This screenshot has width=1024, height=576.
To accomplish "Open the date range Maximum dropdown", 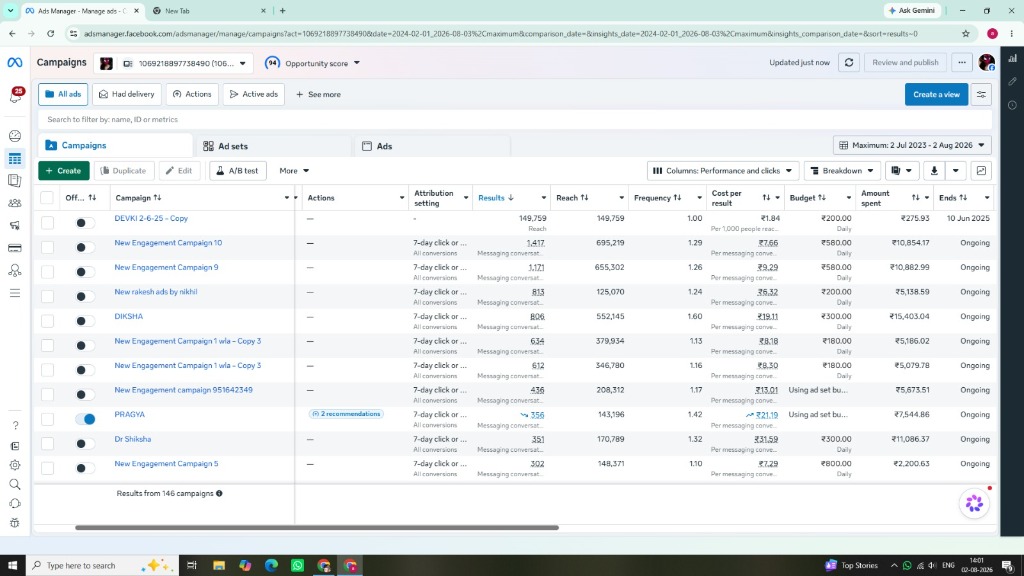I will [x=912, y=145].
